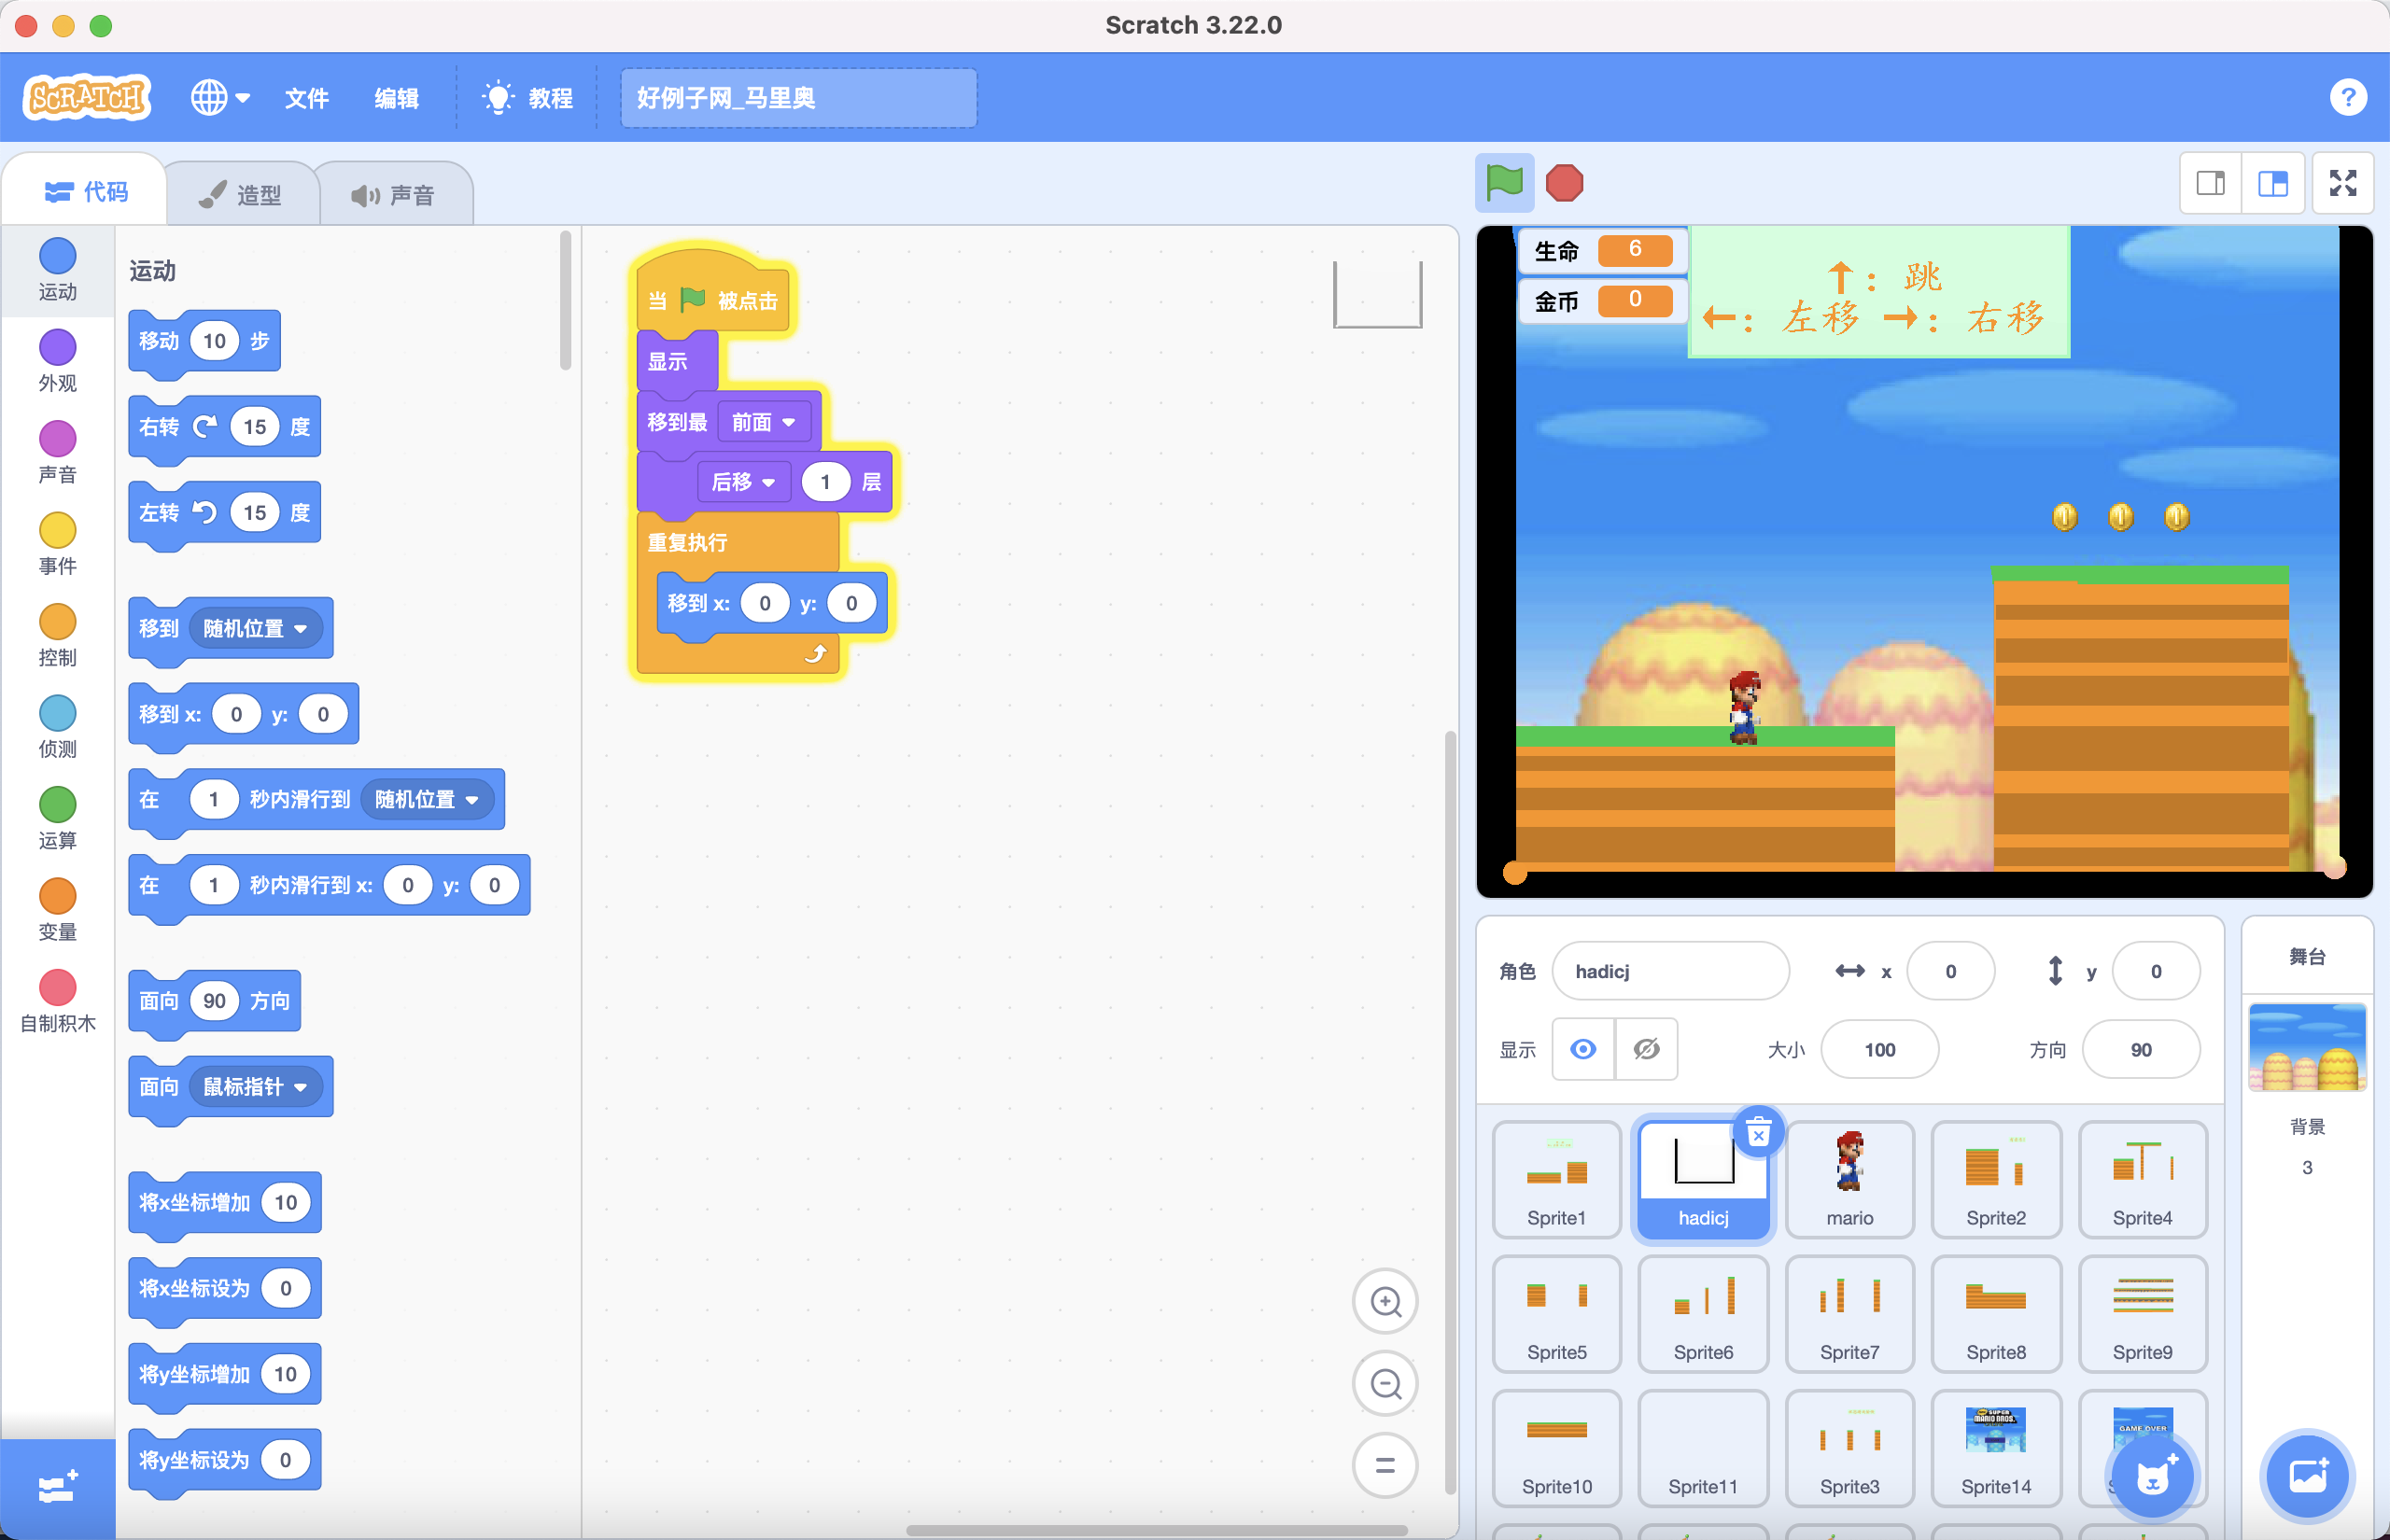Switch to small stage layout
The height and width of the screenshot is (1540, 2390).
(2211, 183)
